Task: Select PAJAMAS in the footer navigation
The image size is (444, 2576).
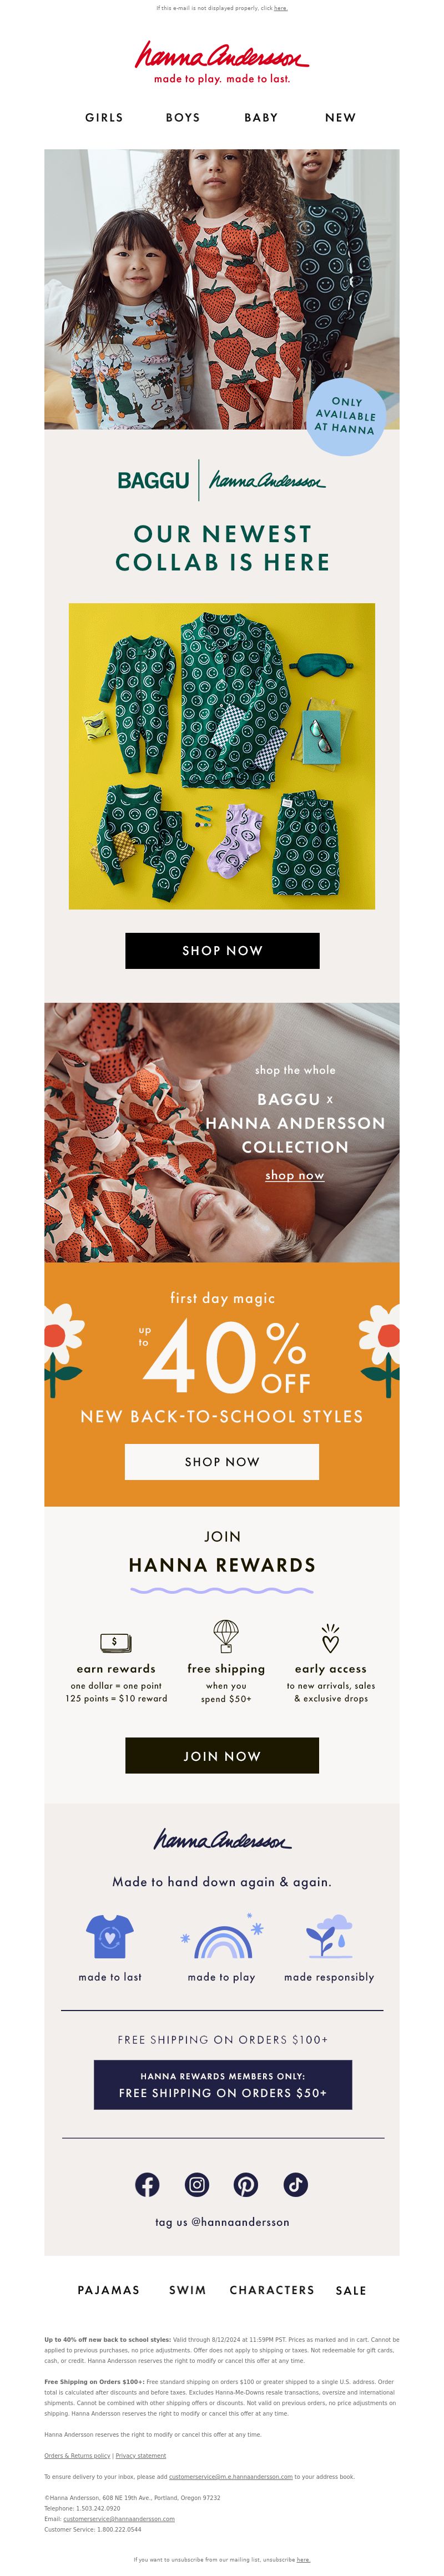Action: point(109,2290)
